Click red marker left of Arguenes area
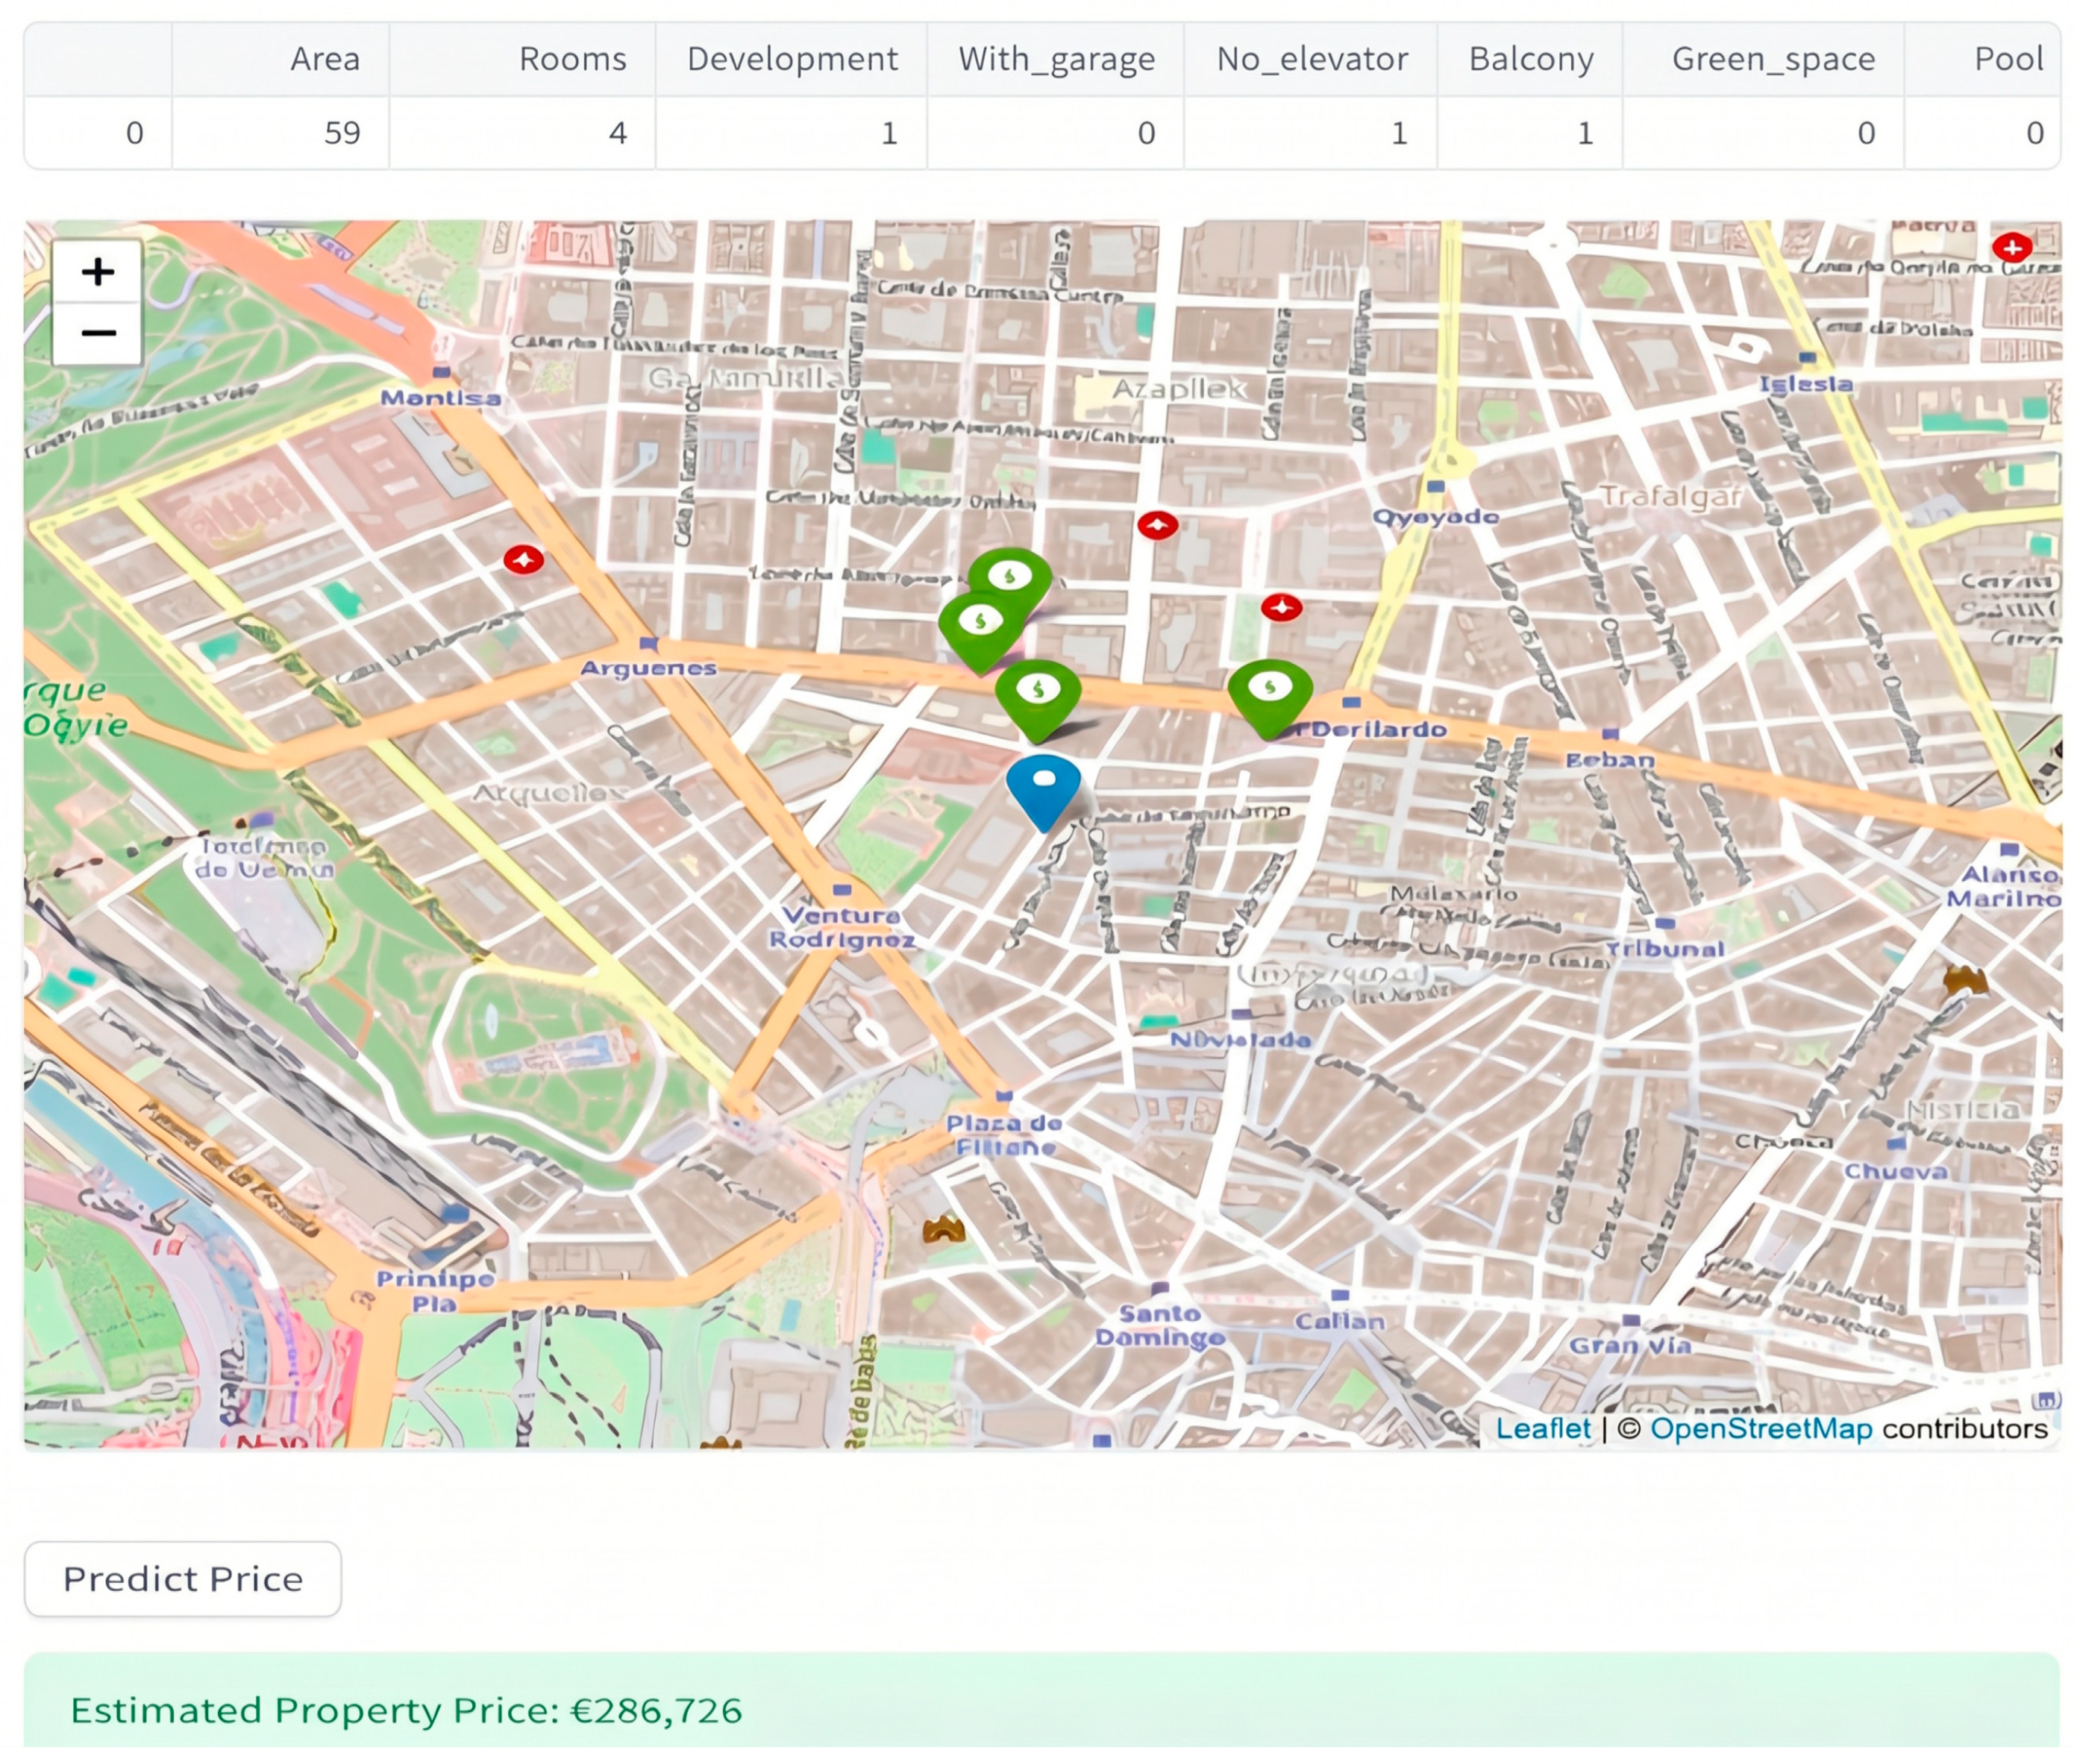Image resolution: width=2074 pixels, height=1764 pixels. point(523,560)
